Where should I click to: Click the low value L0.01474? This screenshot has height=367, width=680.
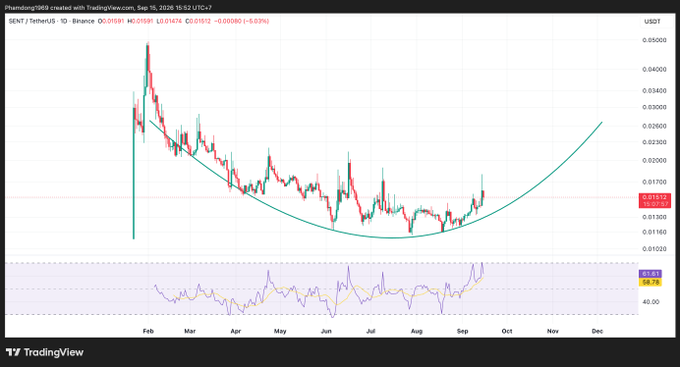[169, 21]
